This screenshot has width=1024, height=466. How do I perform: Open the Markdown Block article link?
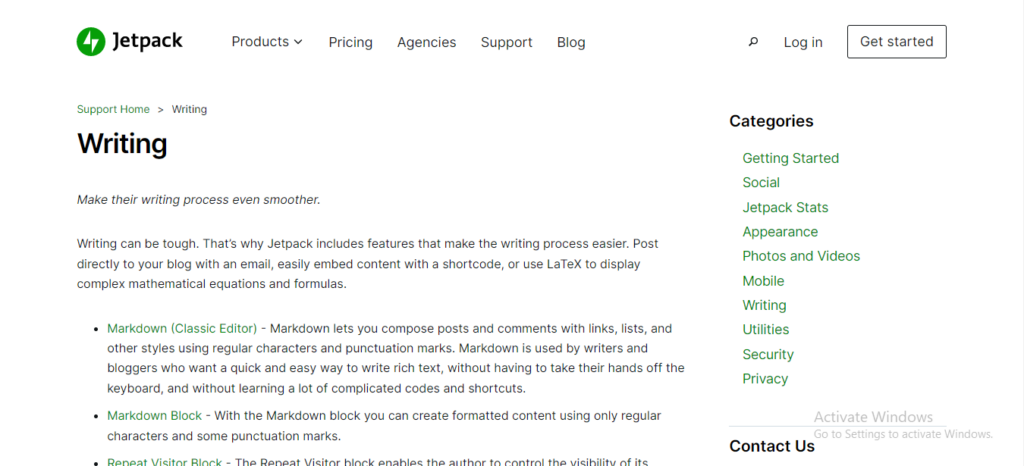154,415
